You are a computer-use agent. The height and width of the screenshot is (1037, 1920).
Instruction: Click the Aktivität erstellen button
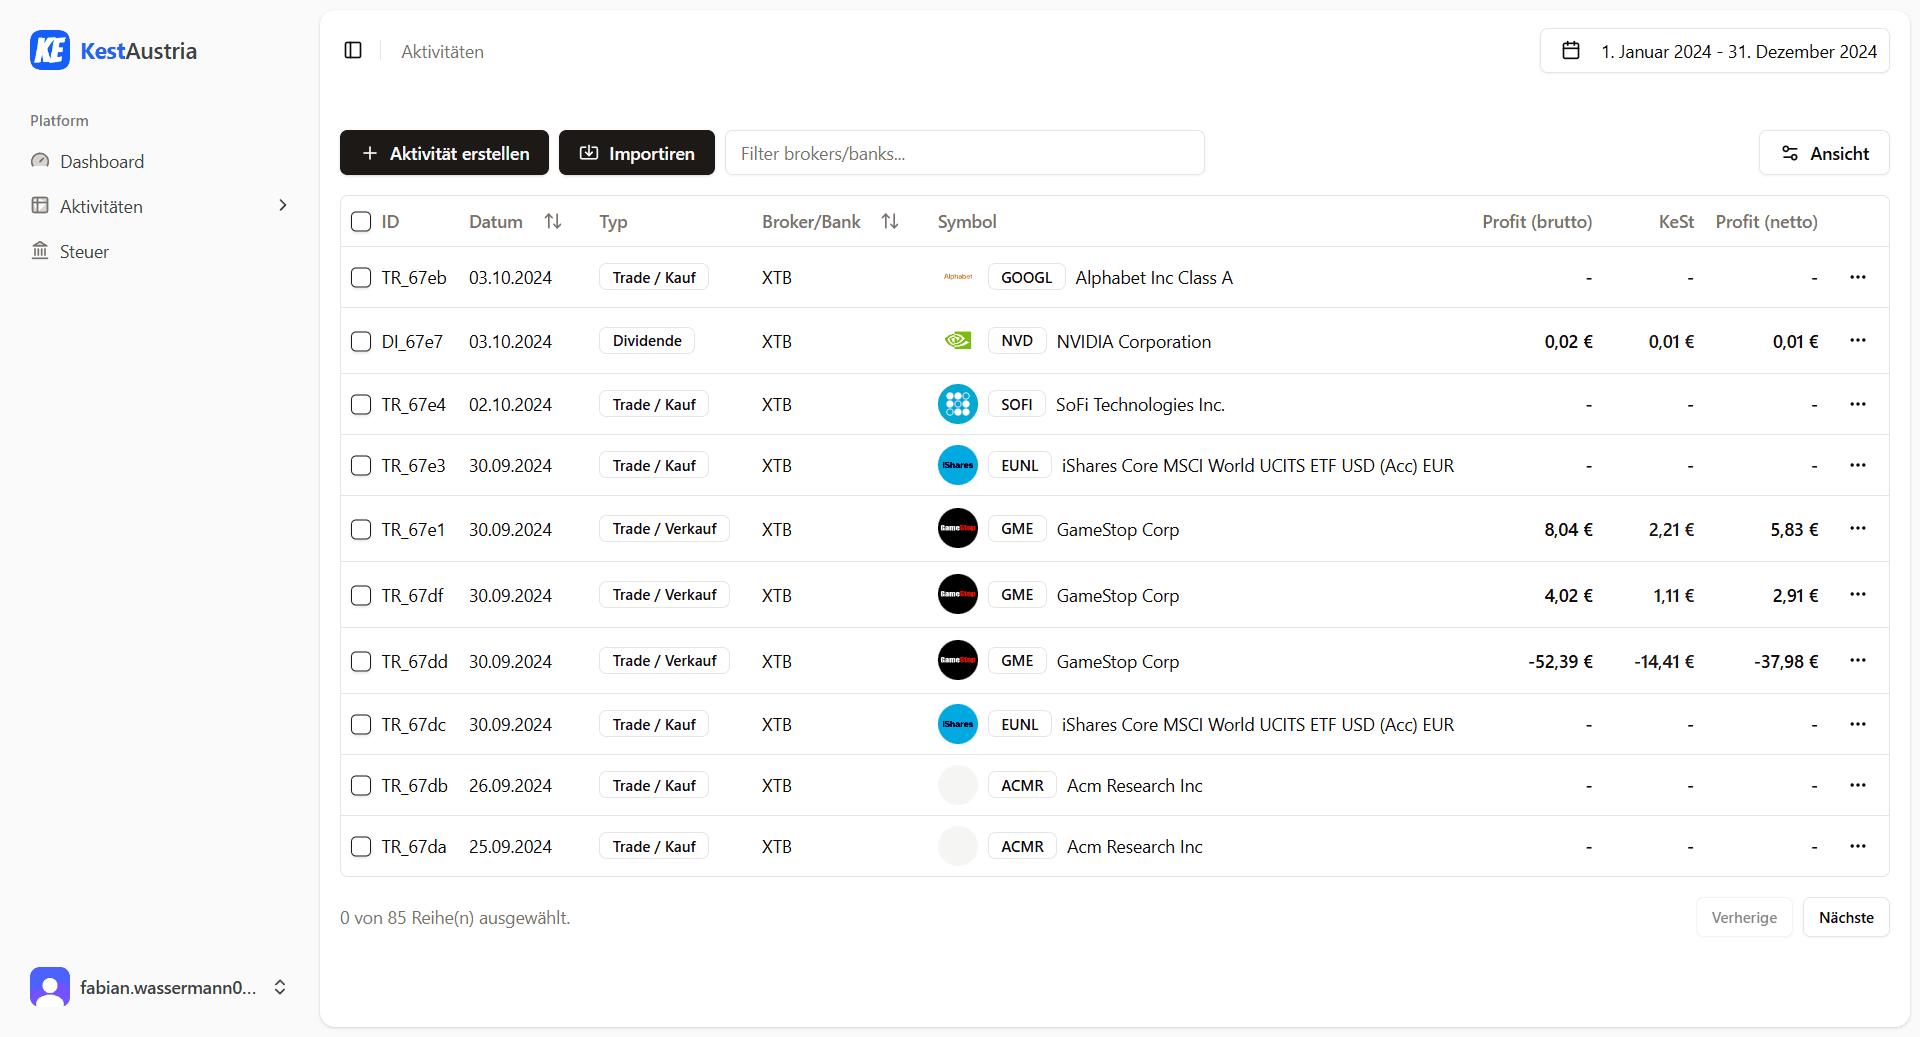point(444,153)
